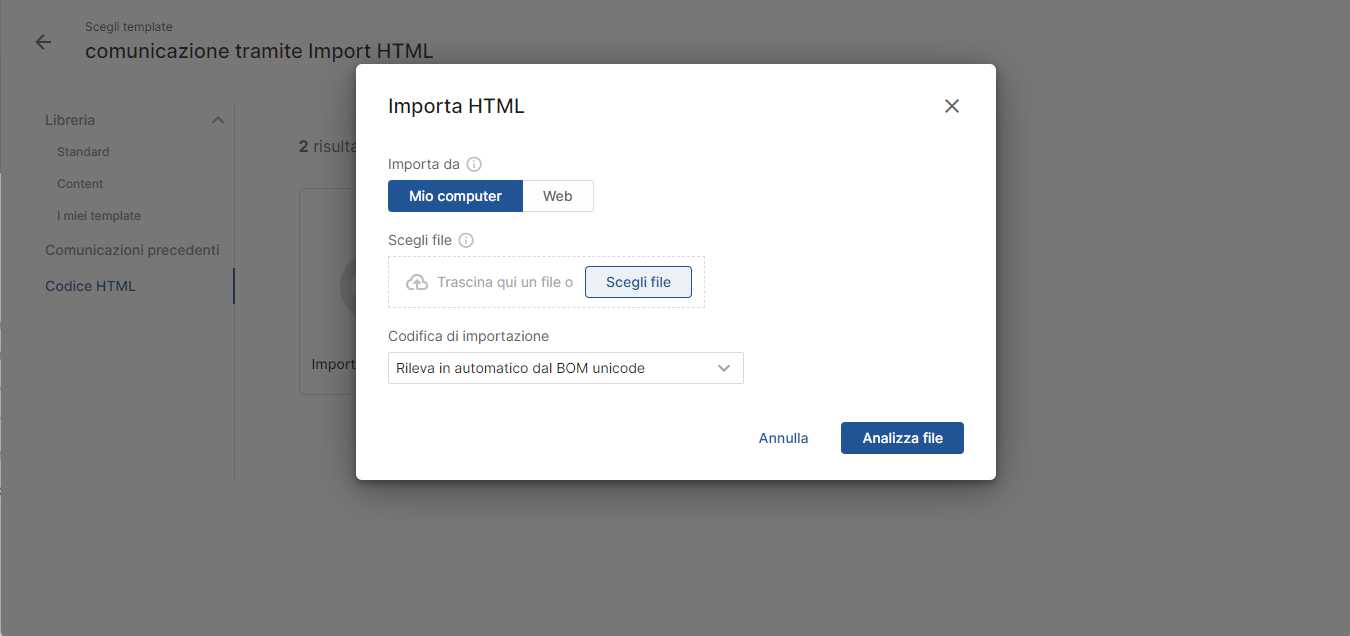Click the Scegli template heading text
This screenshot has width=1350, height=636.
[x=129, y=27]
